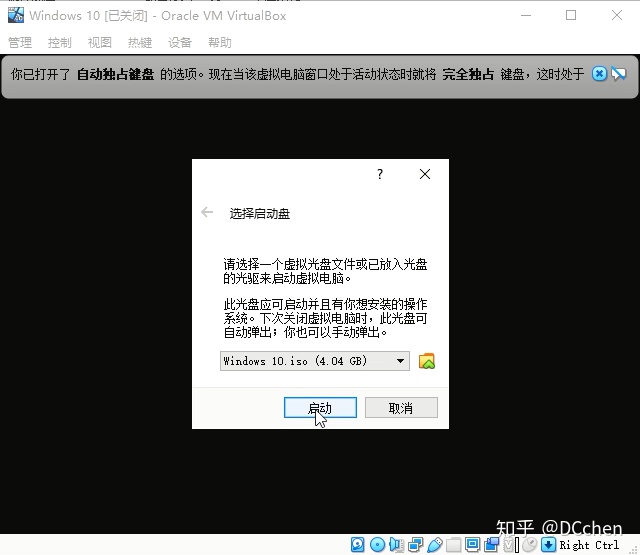This screenshot has height=555, width=640.
Task: Click the hard disk activity status icon
Action: coord(358,544)
